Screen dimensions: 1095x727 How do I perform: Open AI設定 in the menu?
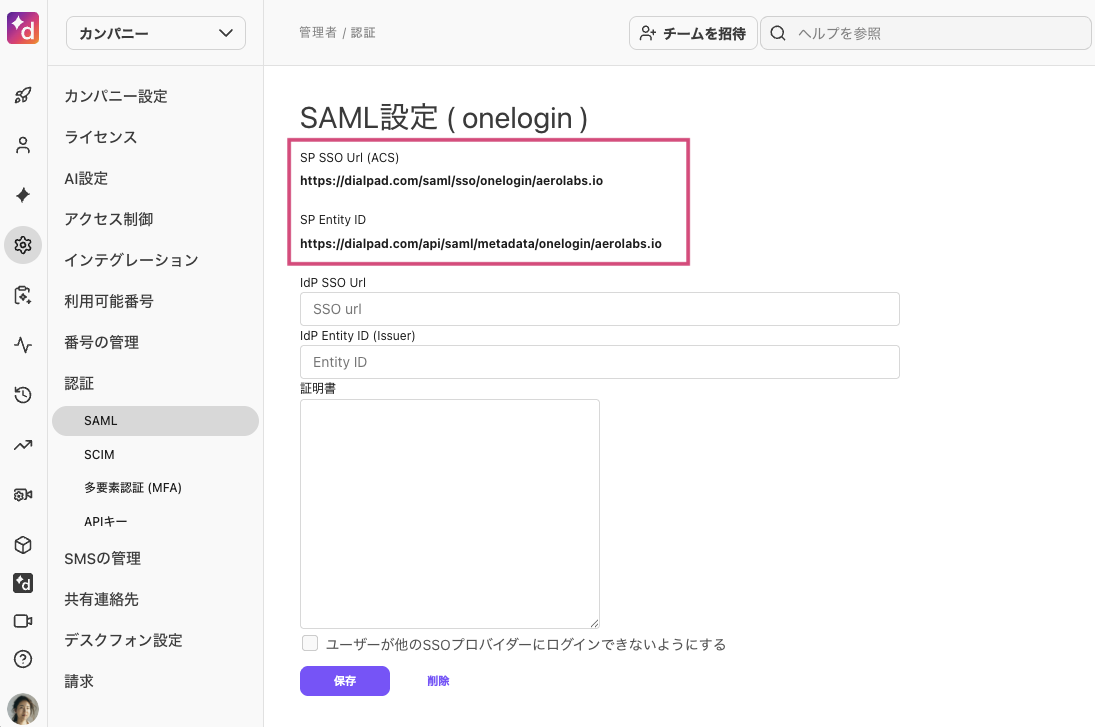[x=86, y=179]
